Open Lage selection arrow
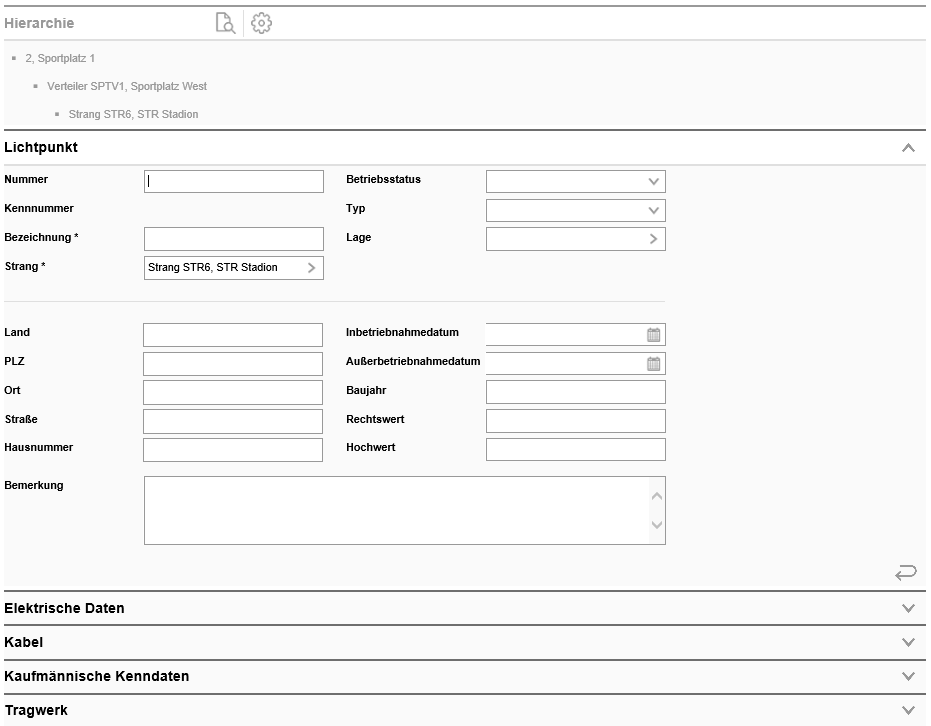This screenshot has width=931, height=726. click(653, 239)
